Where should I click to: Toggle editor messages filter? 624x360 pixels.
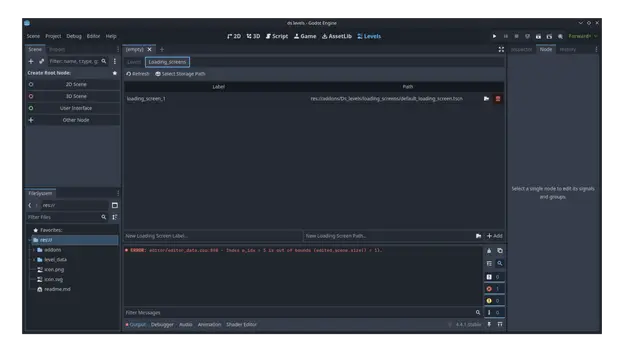(x=494, y=313)
